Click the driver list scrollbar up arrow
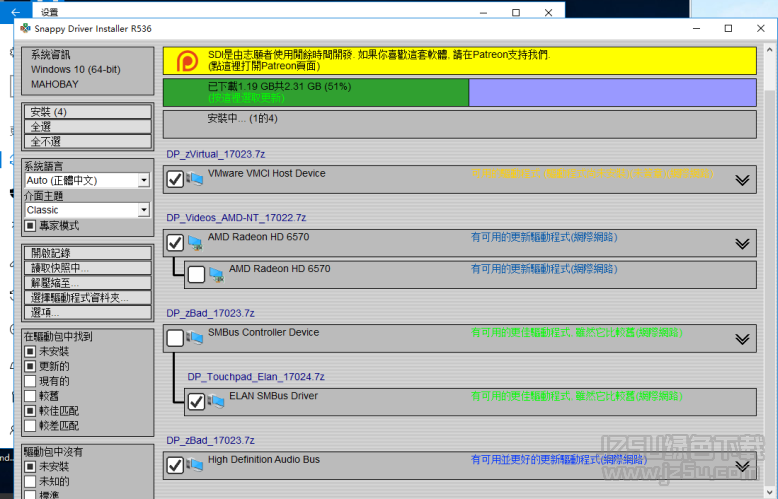Screen dimensions: 778x499 coord(770,50)
